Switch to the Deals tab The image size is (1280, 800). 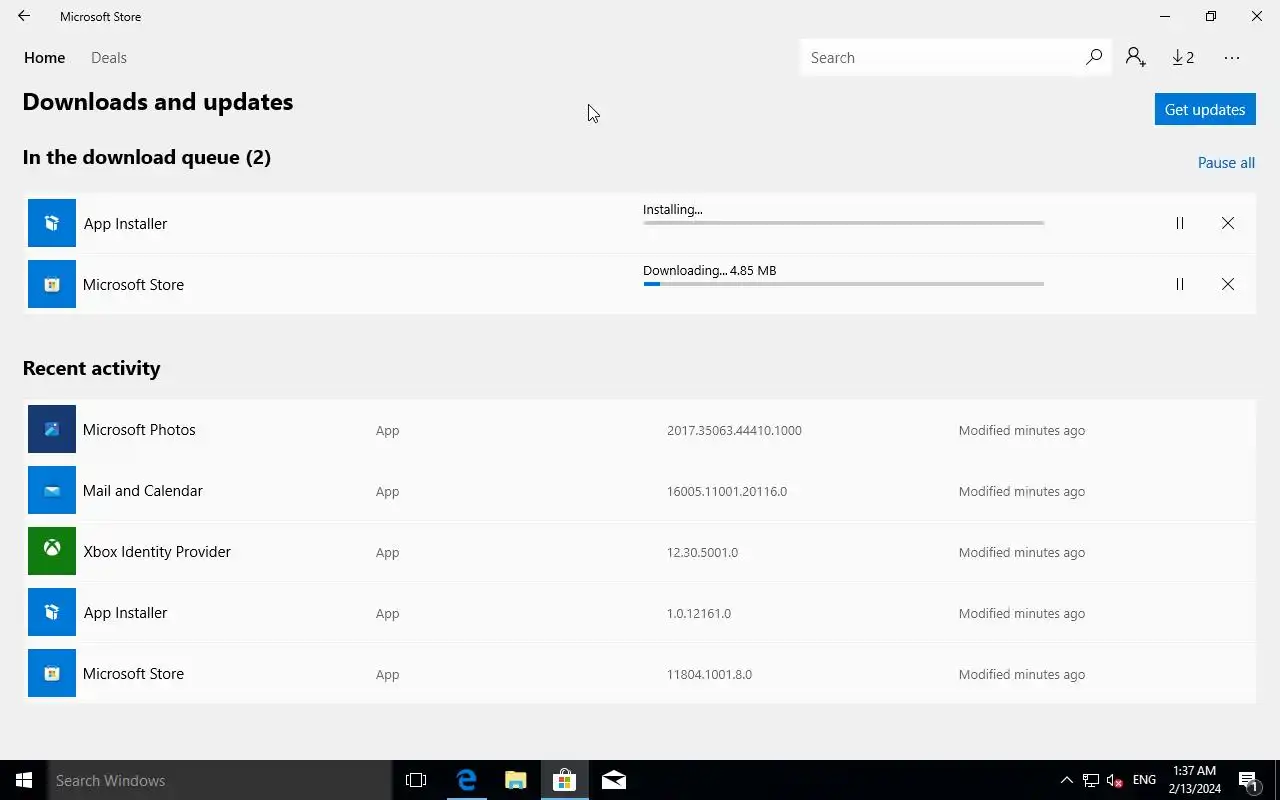[x=109, y=58]
